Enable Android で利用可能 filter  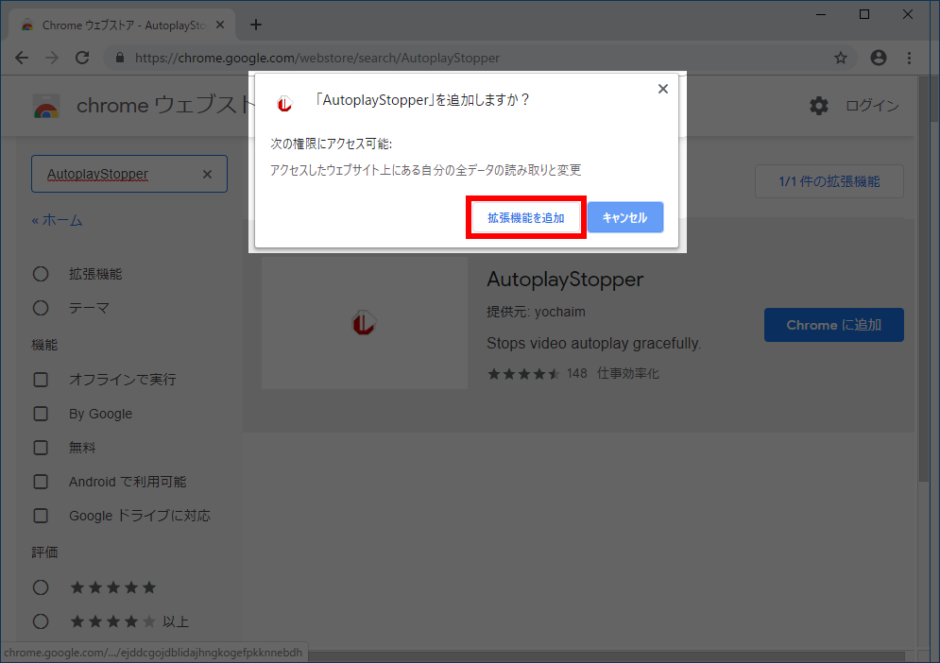40,481
